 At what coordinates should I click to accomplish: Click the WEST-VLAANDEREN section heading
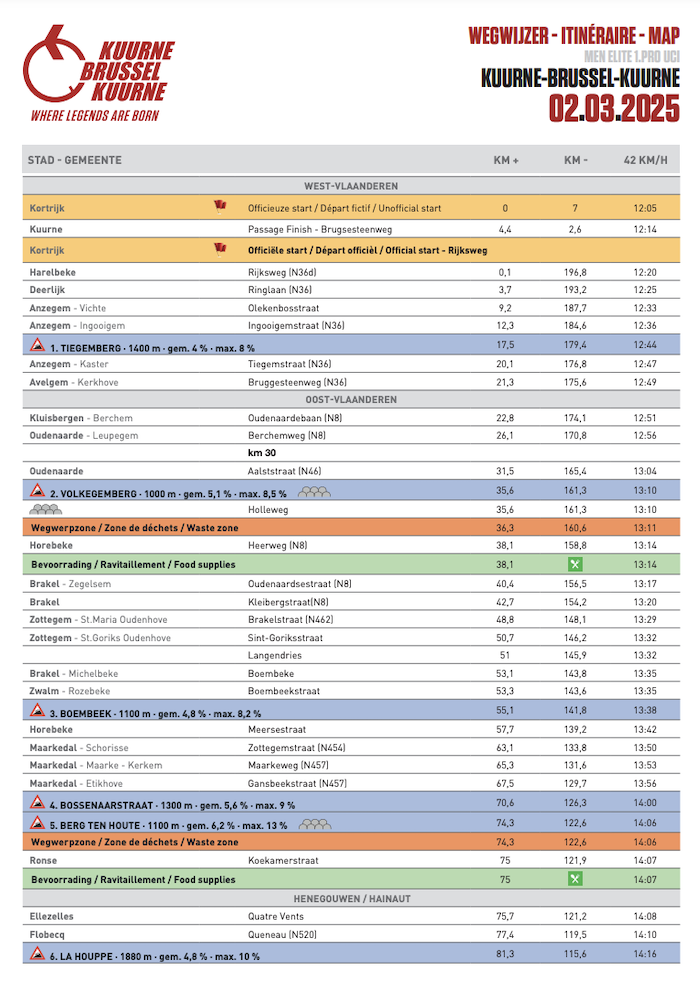351,186
